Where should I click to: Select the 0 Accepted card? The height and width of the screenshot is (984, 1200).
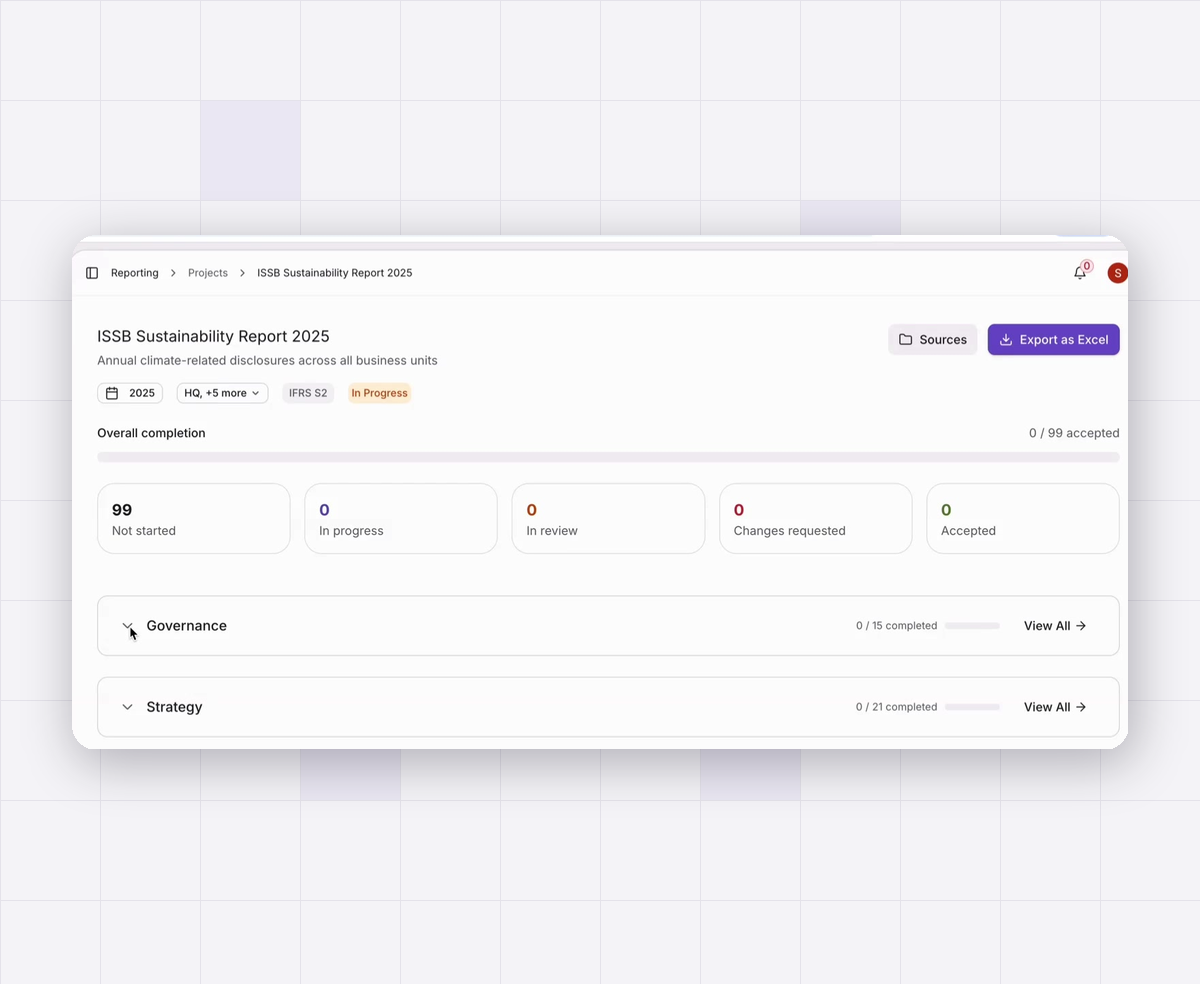(1023, 518)
